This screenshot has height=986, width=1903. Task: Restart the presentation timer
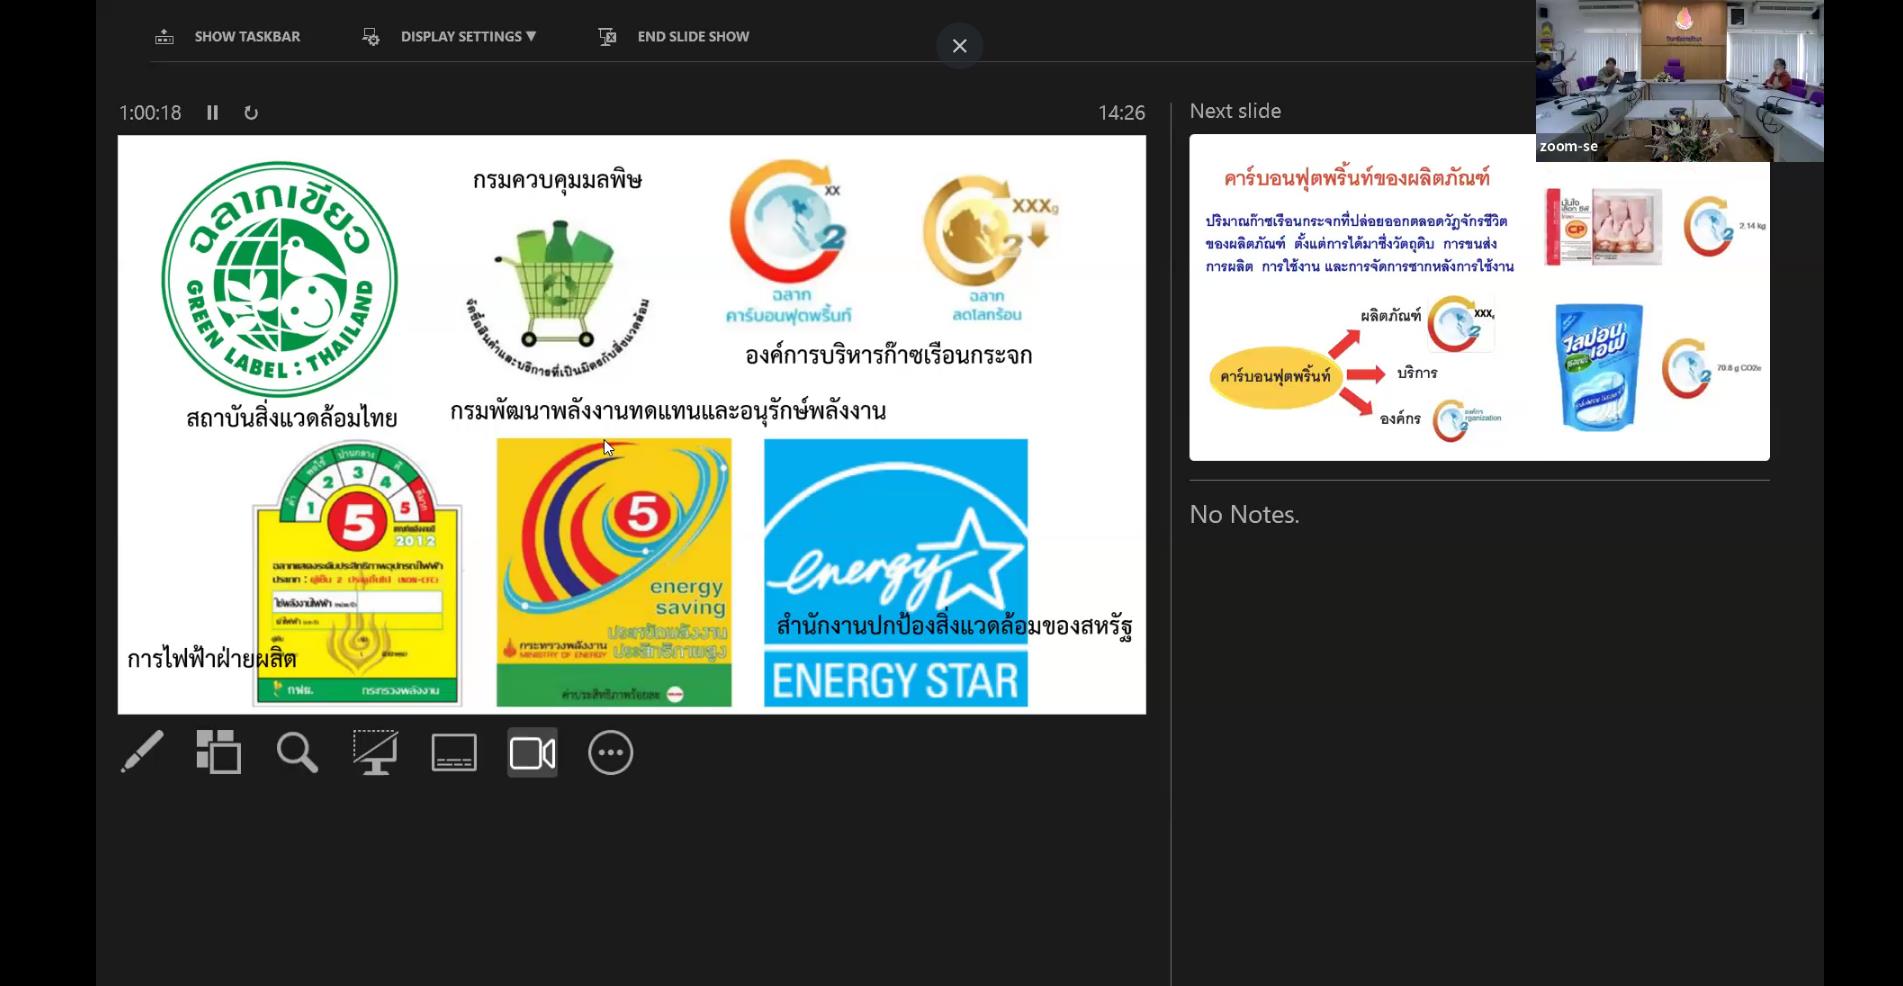pyautogui.click(x=251, y=113)
